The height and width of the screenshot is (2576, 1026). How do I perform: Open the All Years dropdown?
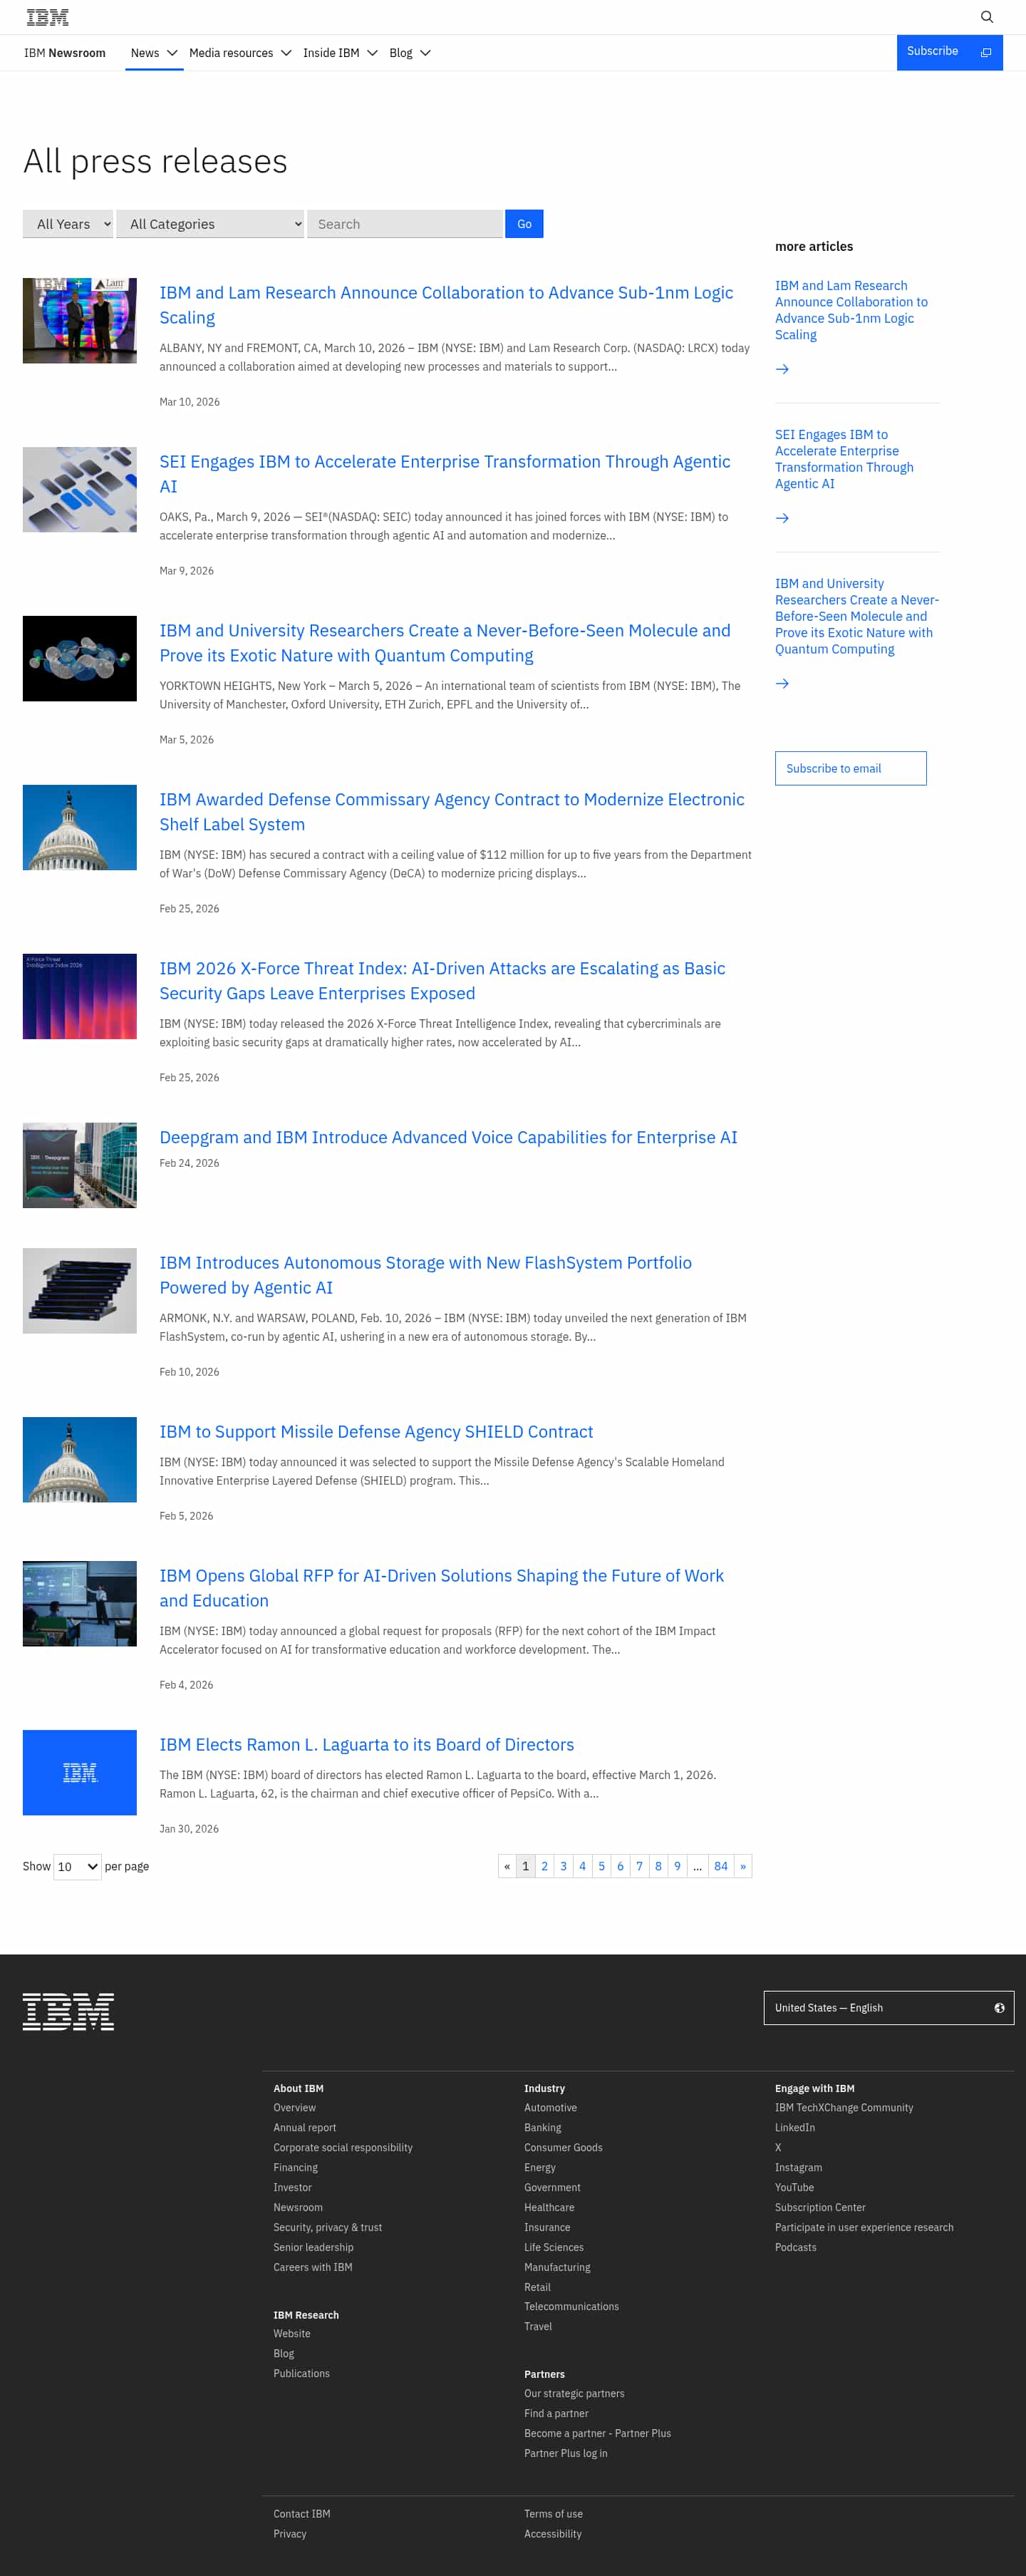(x=68, y=224)
